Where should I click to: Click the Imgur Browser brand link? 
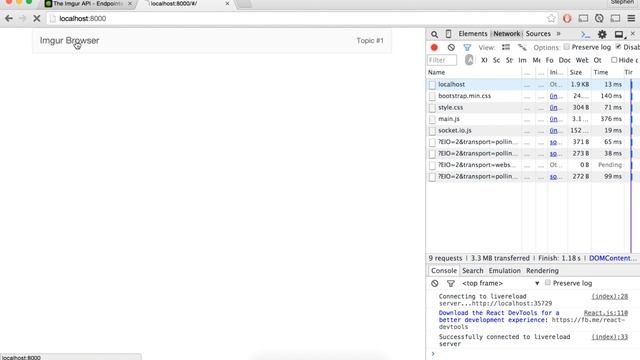[x=69, y=40]
